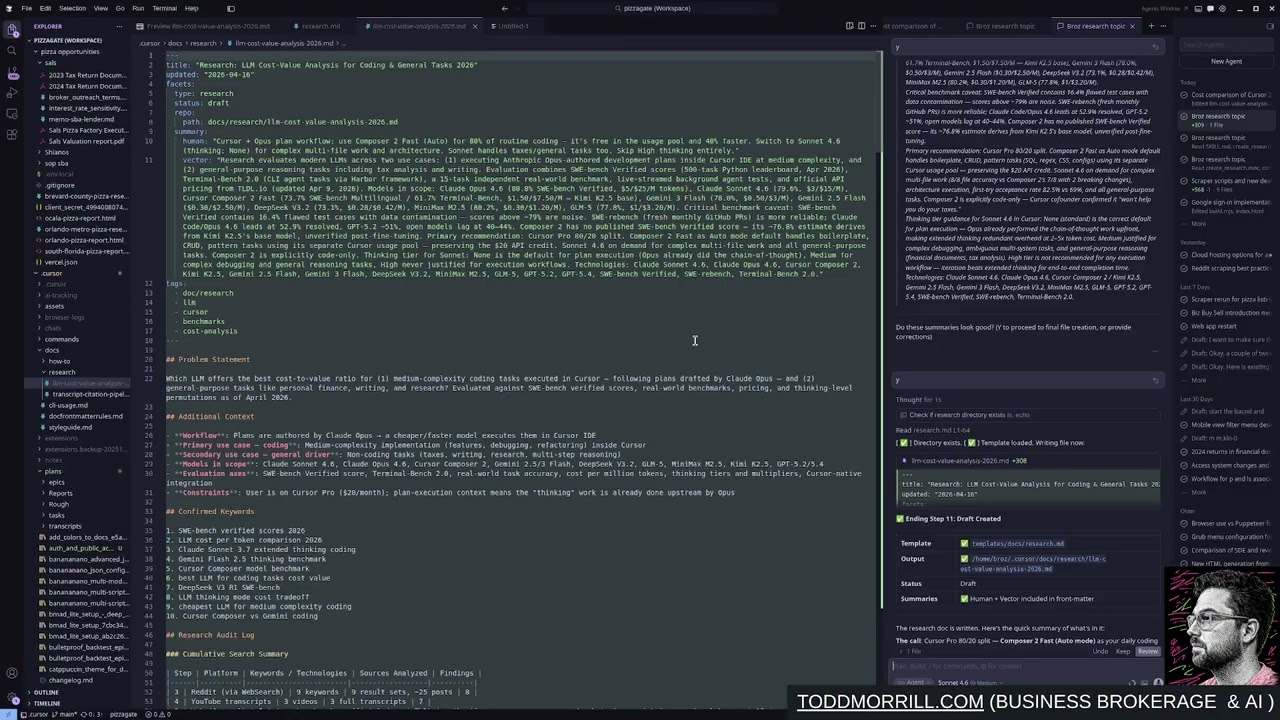Expand the sop sba folder
The image size is (1280, 720).
pyautogui.click(x=56, y=163)
